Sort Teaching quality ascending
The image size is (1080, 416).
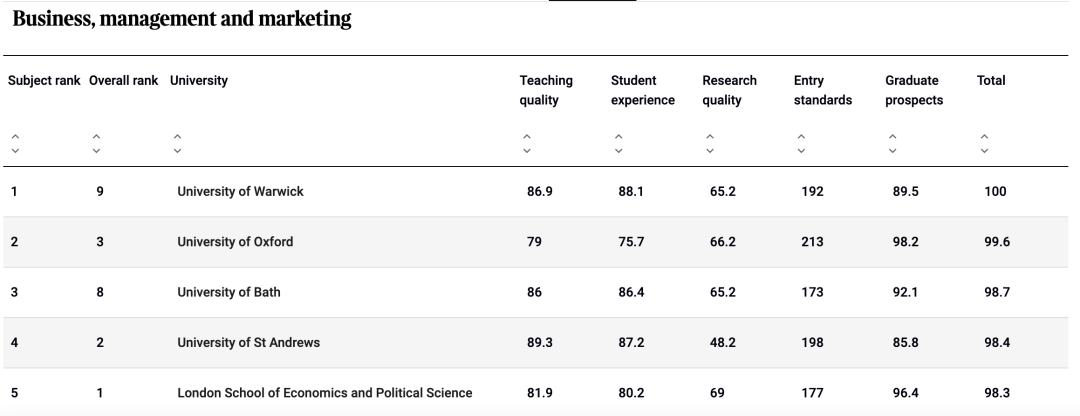pyautogui.click(x=527, y=137)
